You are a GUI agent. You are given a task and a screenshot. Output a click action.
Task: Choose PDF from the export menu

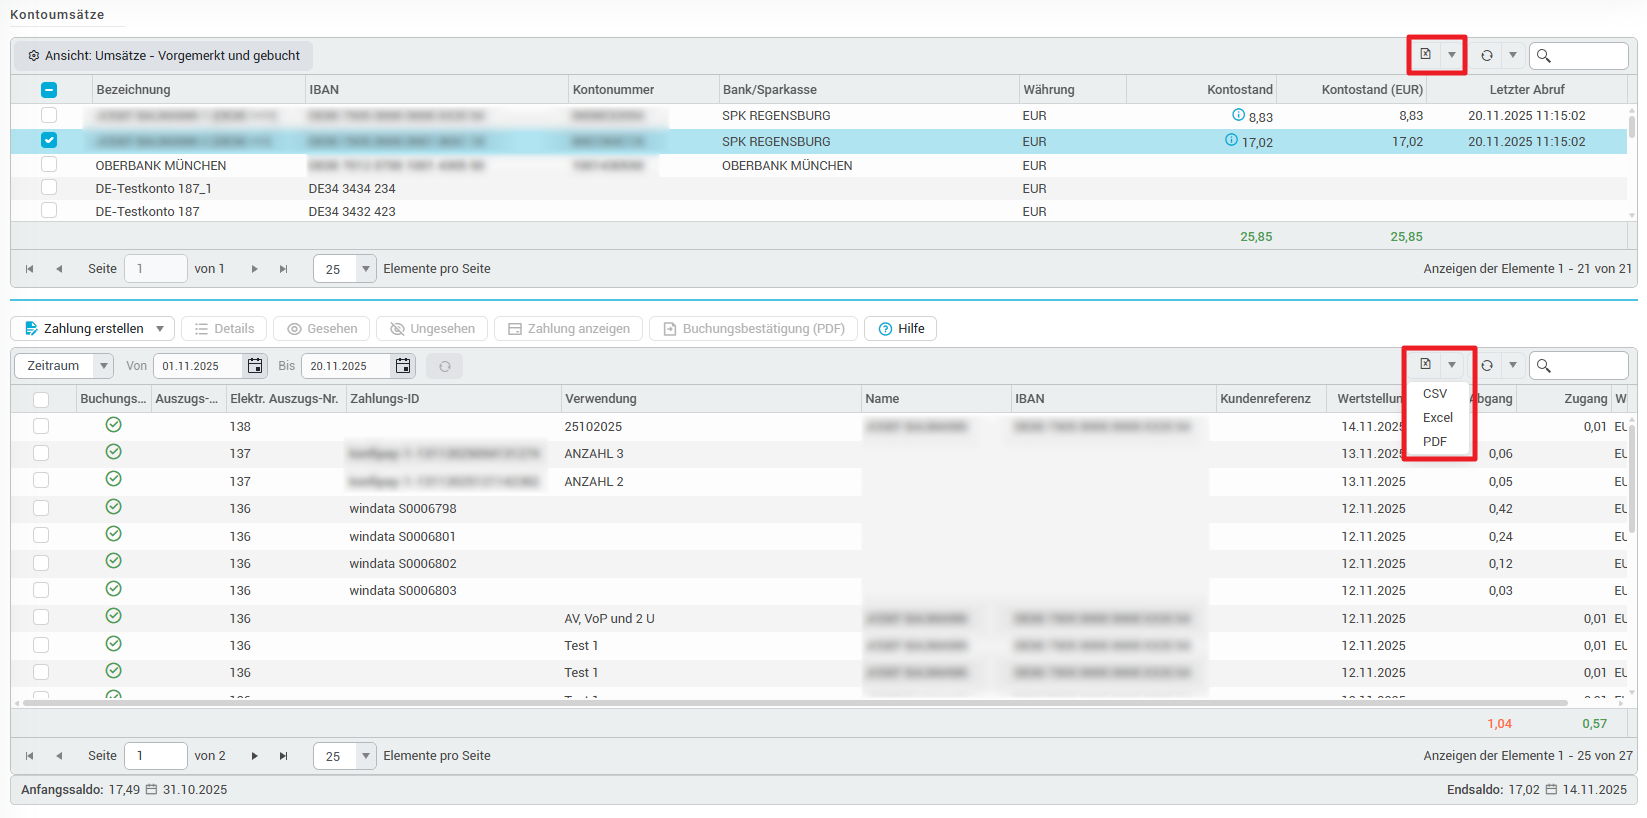[x=1435, y=442]
